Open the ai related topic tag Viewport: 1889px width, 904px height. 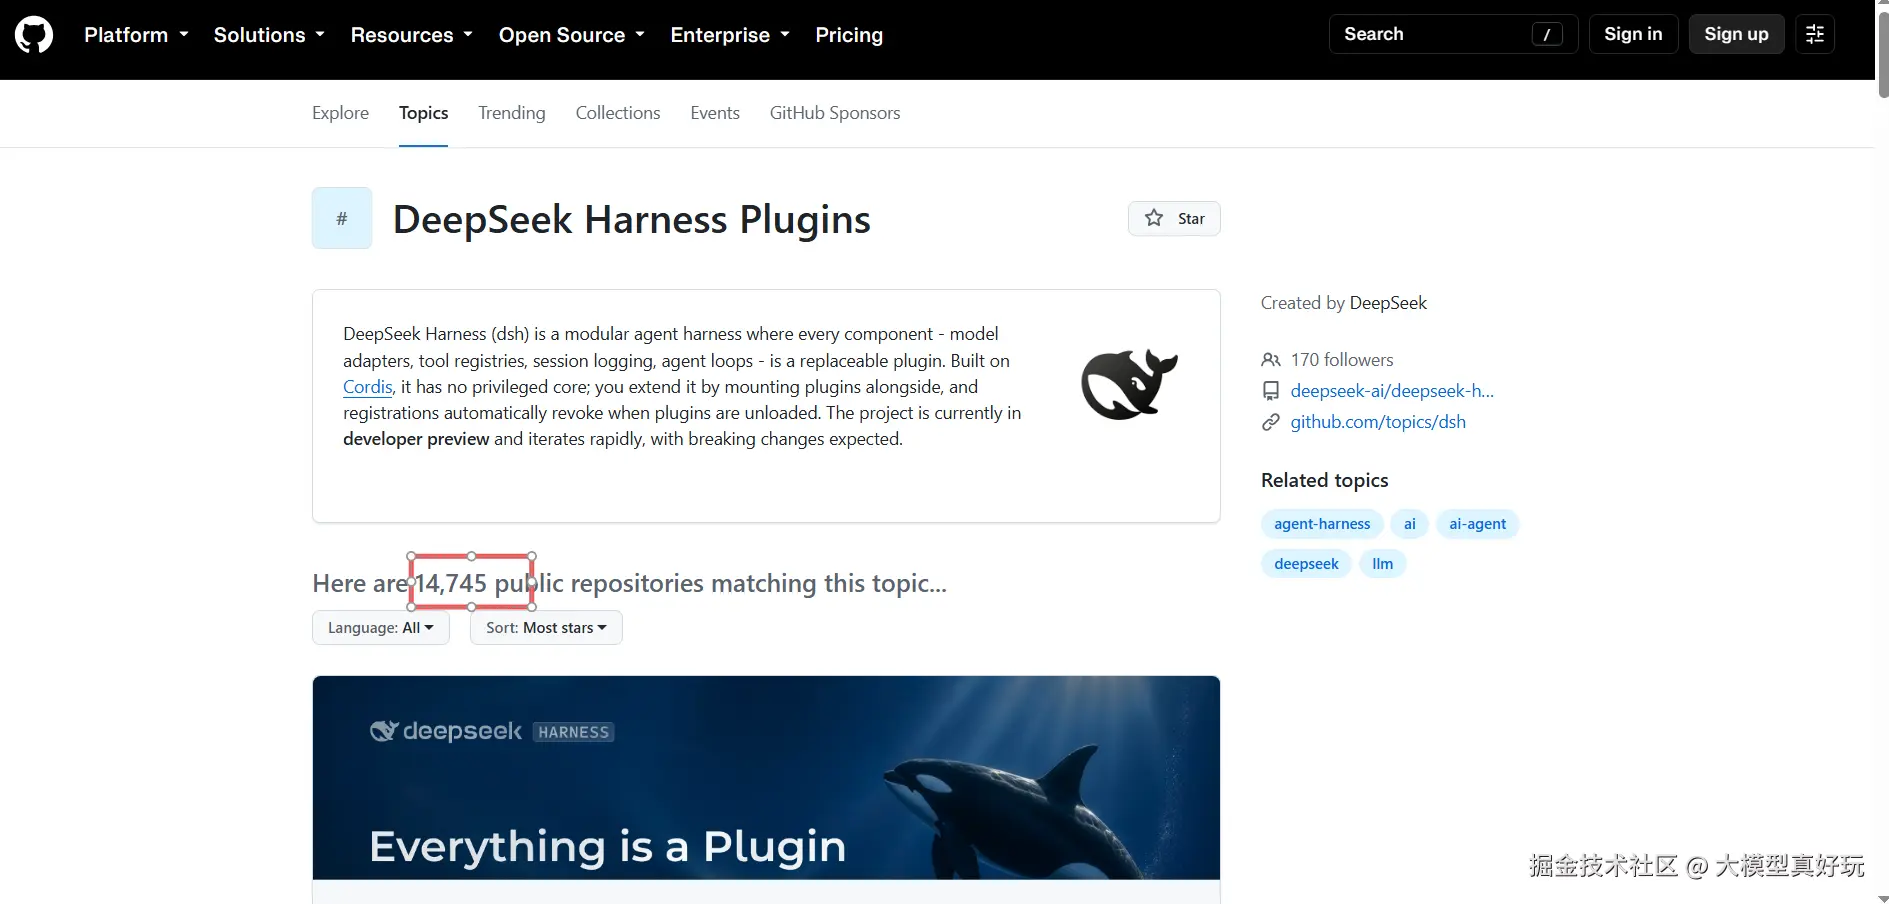click(1410, 524)
